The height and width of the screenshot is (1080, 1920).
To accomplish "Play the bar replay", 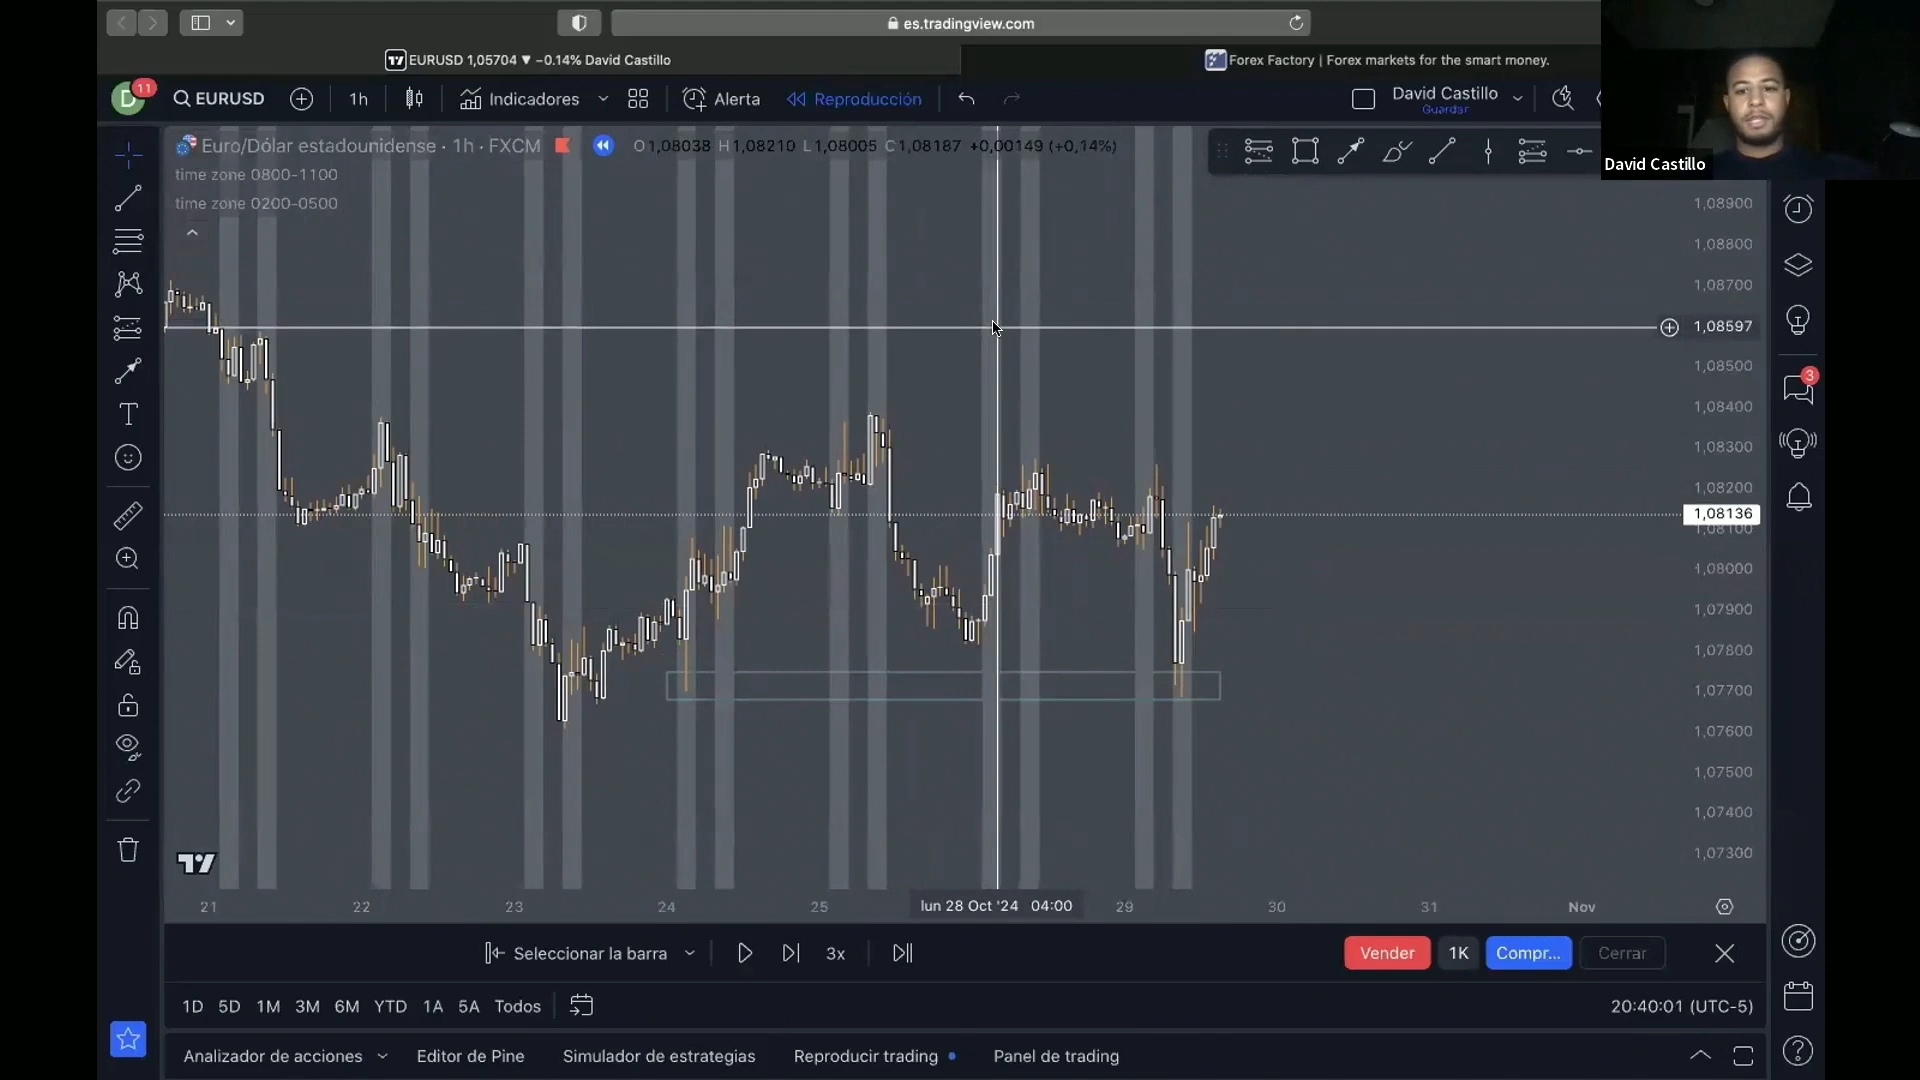I will pyautogui.click(x=744, y=954).
